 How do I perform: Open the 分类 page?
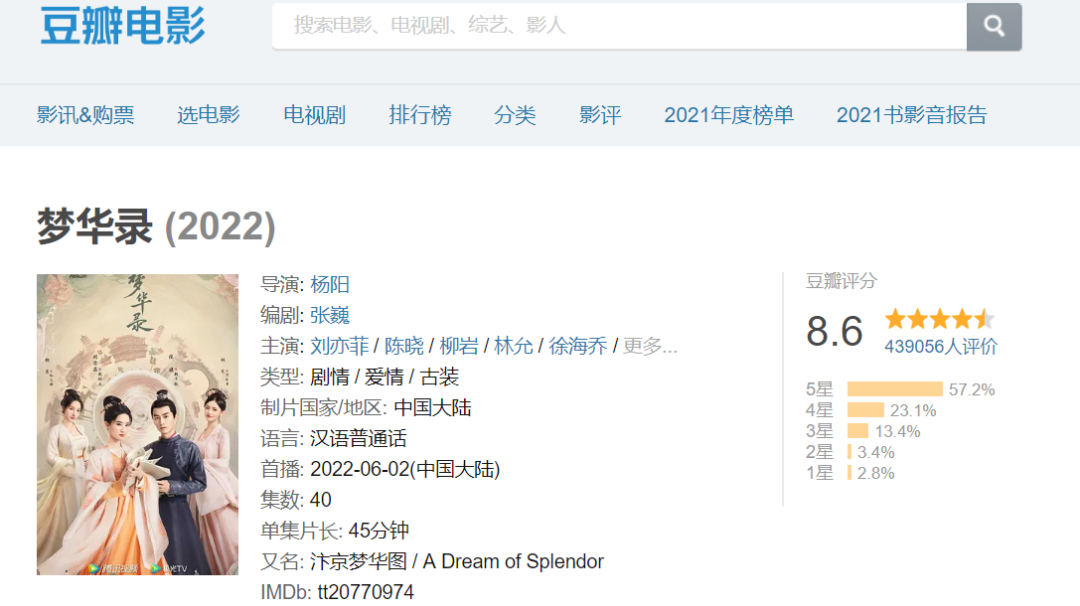(x=515, y=115)
